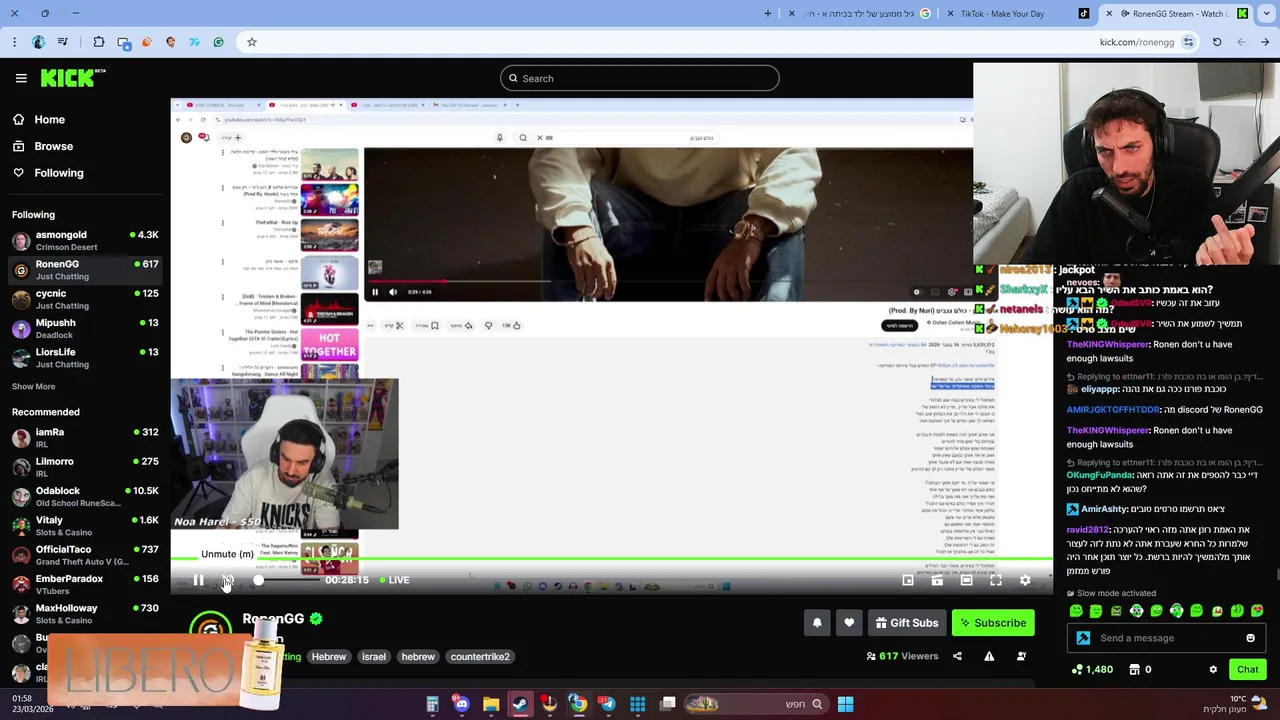
Task: Expand Following list with Show more
Action: (x=33, y=386)
